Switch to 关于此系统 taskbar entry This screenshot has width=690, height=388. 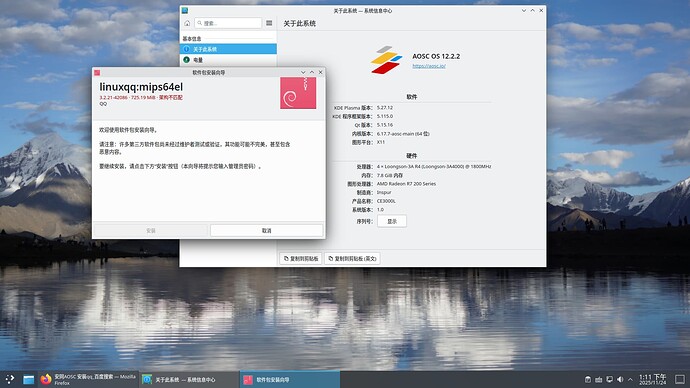pyautogui.click(x=190, y=379)
